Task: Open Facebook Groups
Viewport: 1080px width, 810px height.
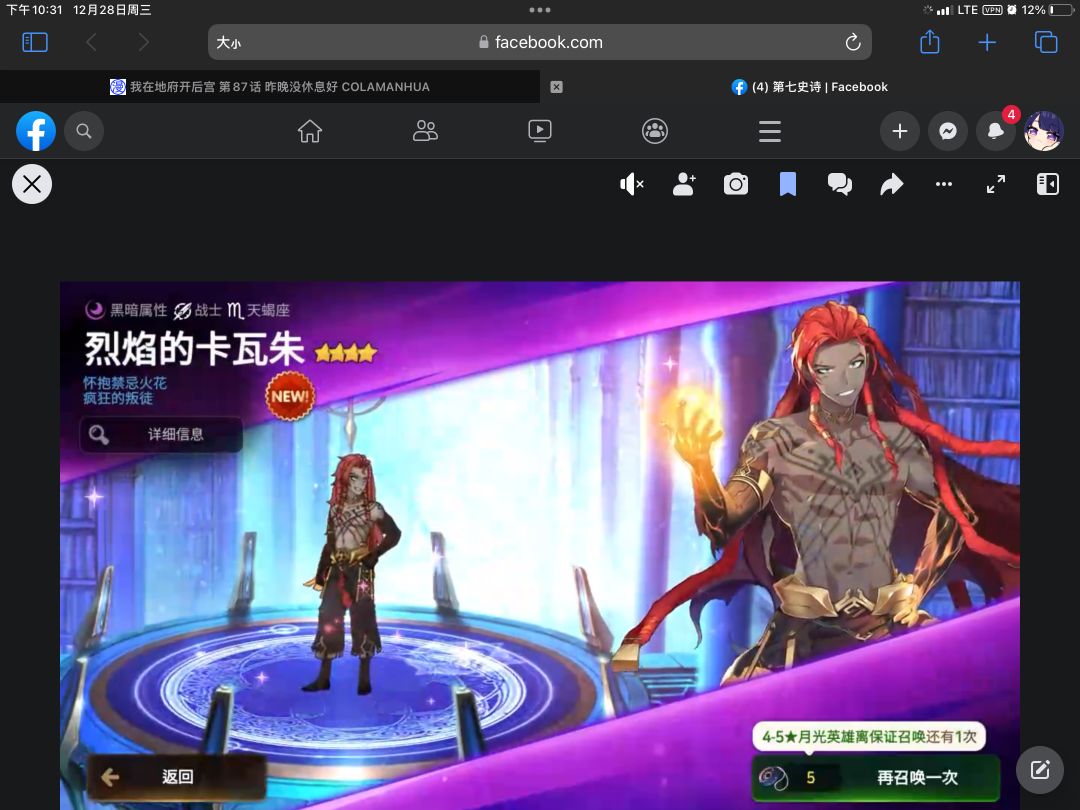Action: coord(655,131)
